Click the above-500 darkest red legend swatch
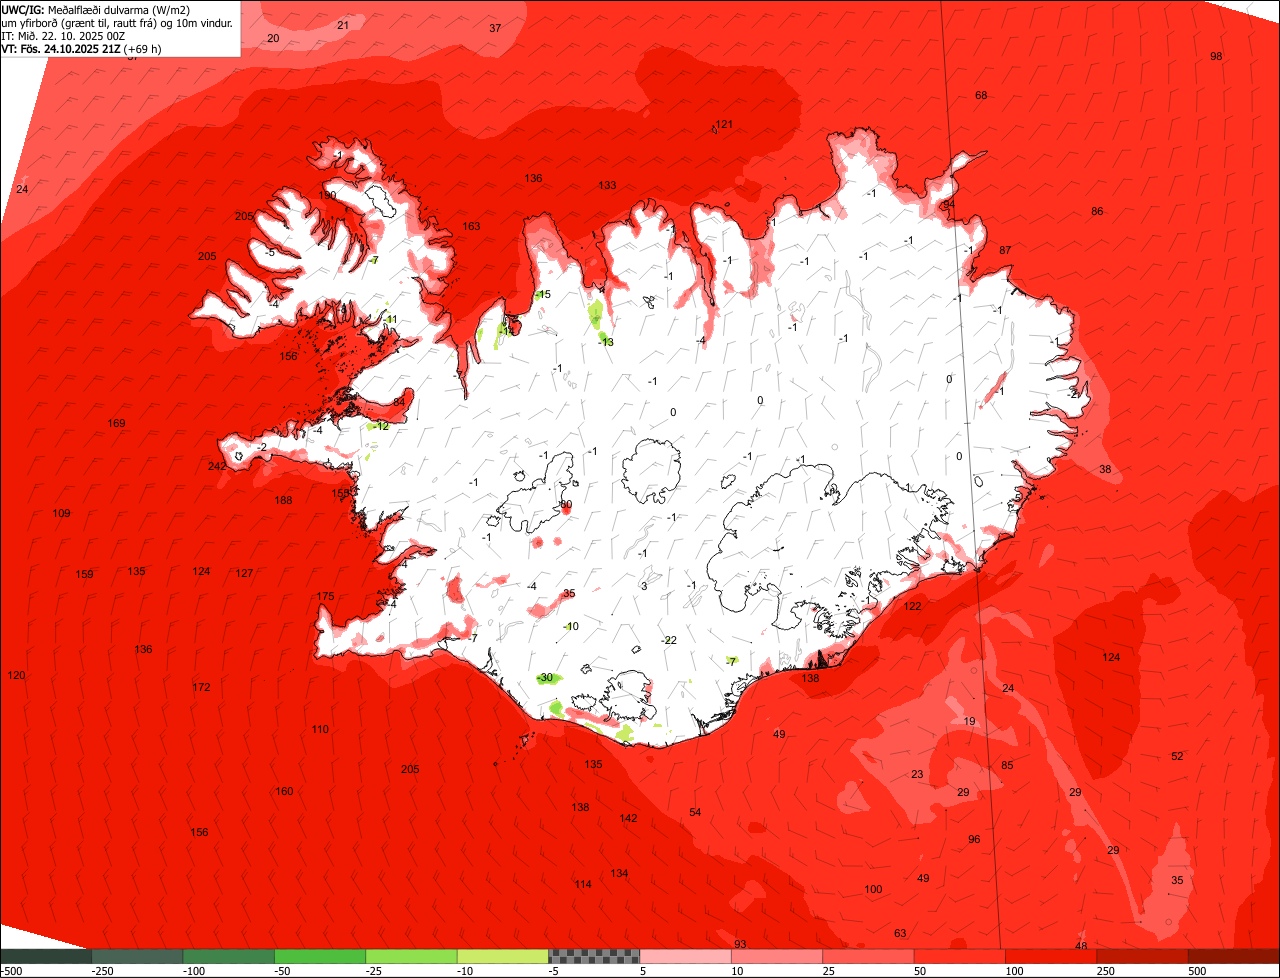 point(1233,956)
